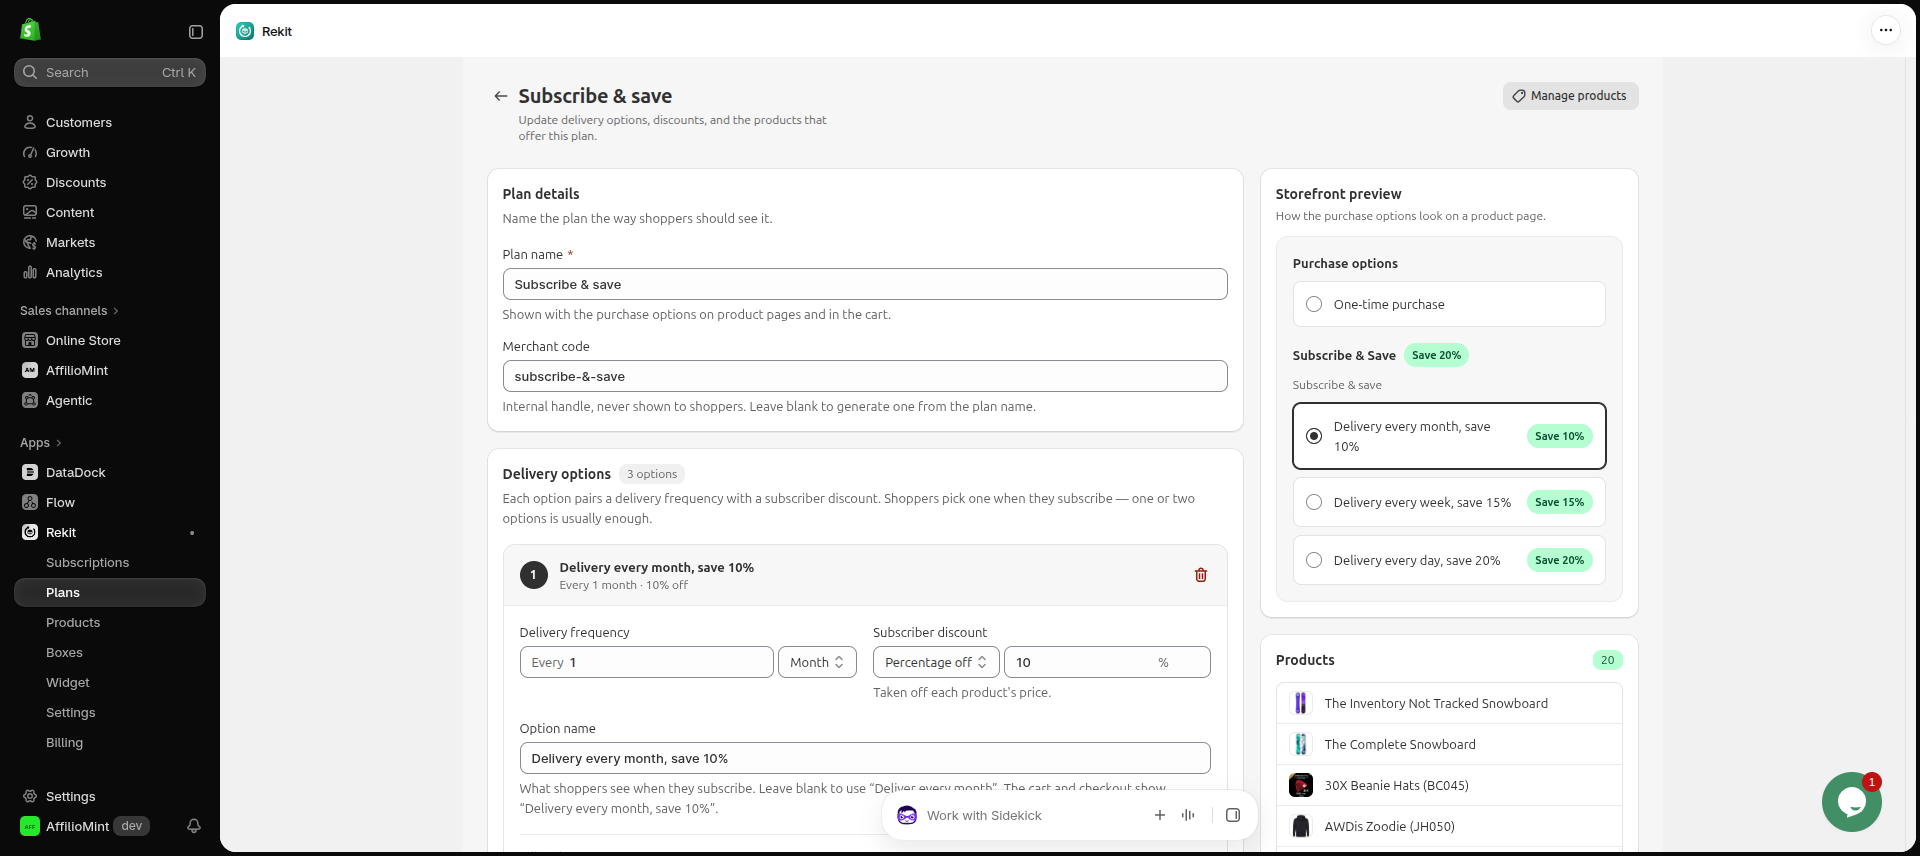
Task: Open Billing under Rekit
Action: [110, 742]
